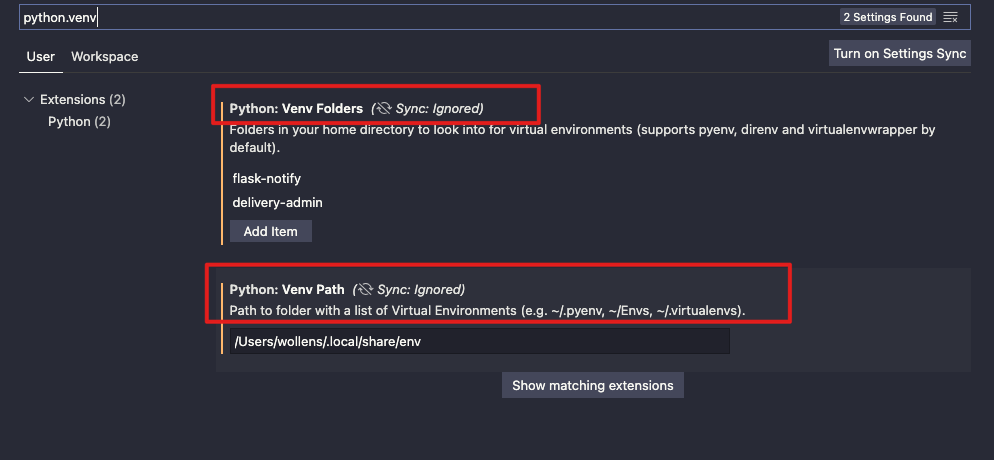994x460 pixels.
Task: Open the Workspace settings tab
Action: (104, 56)
